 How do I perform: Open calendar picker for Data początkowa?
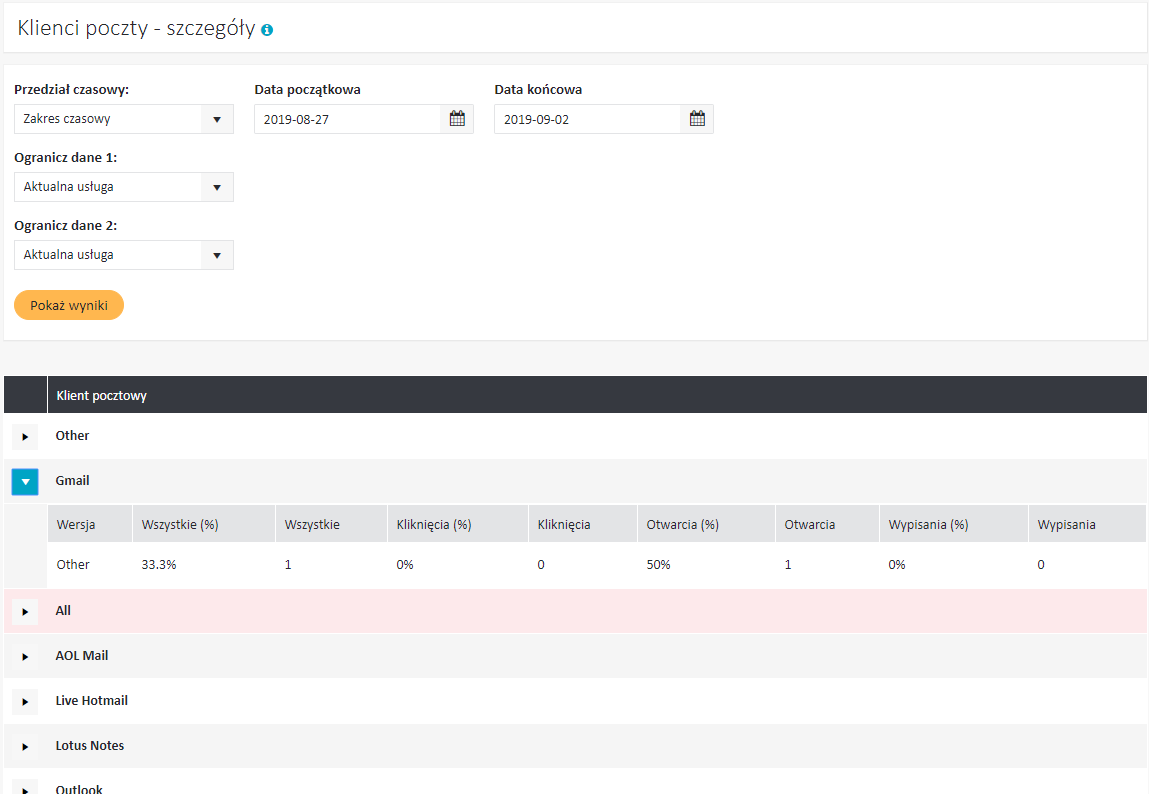[x=457, y=119]
